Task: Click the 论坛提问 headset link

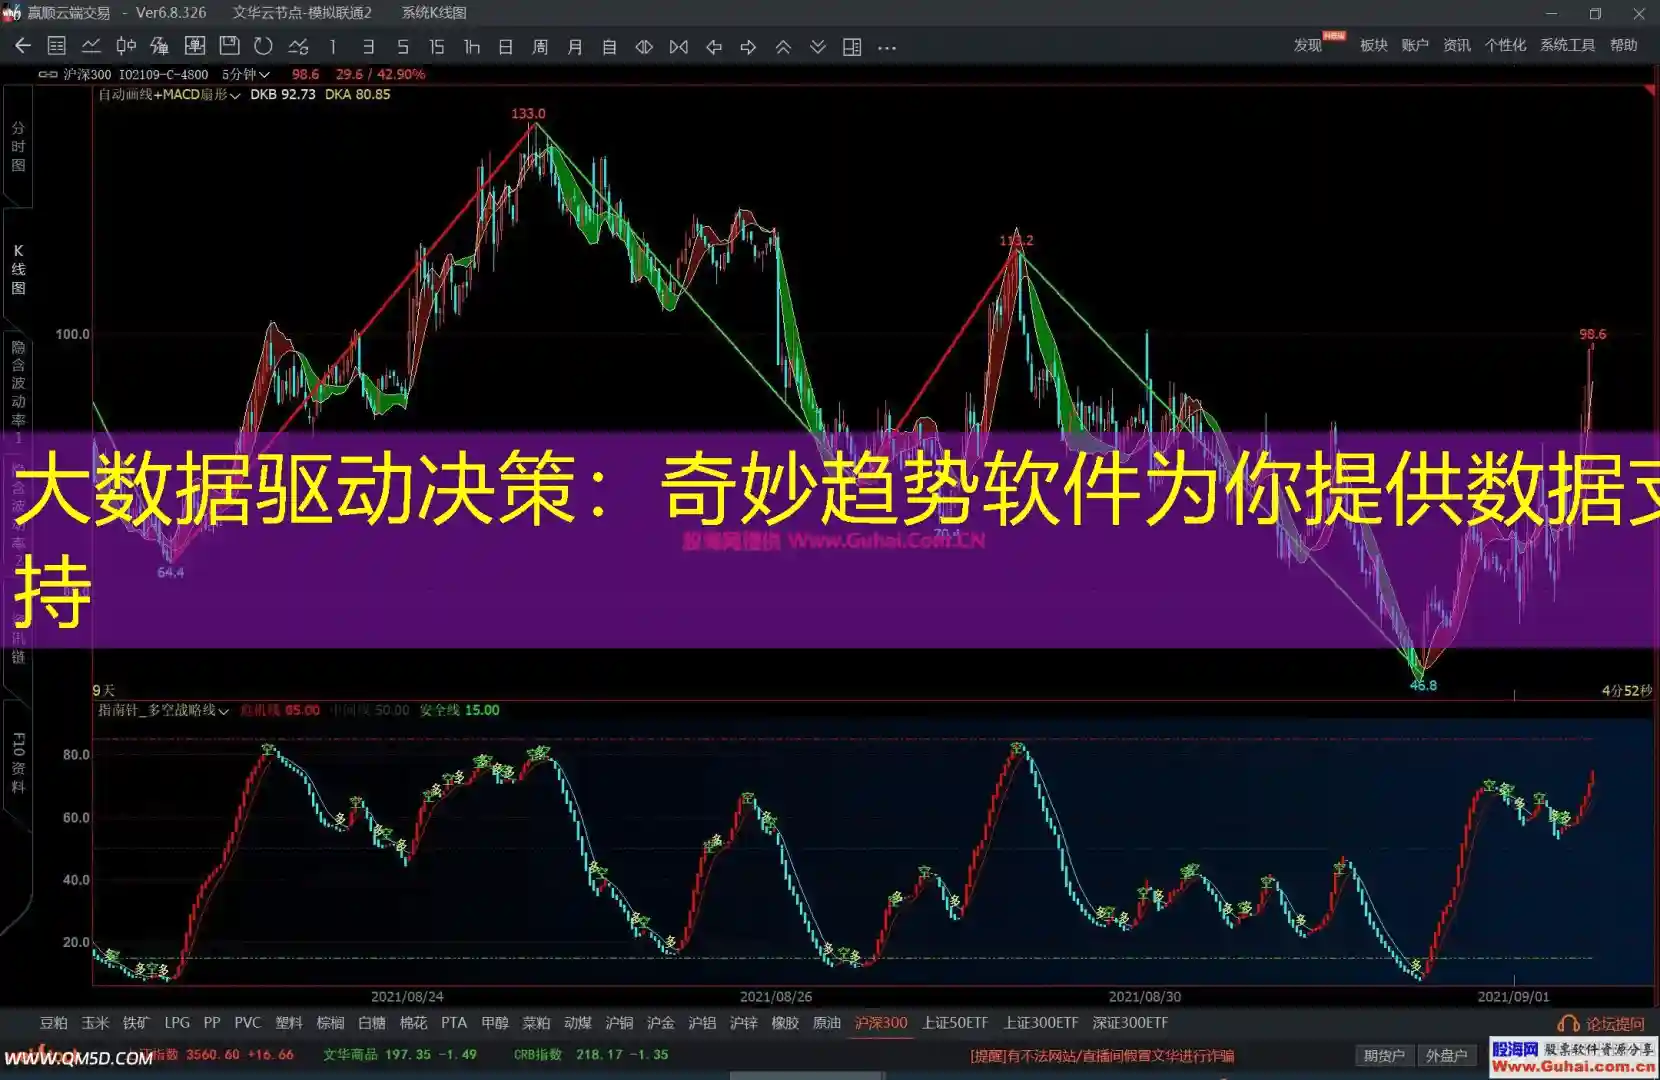Action: 1601,1024
